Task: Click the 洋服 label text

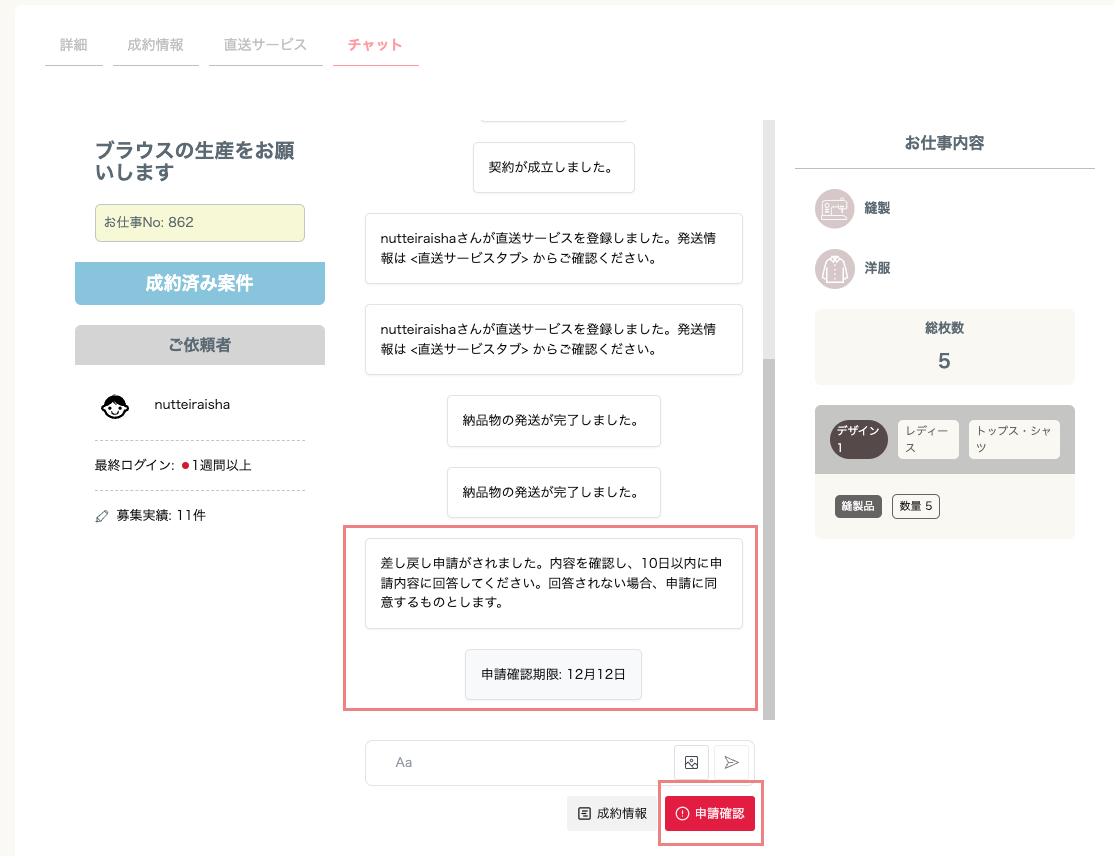Action: coord(877,268)
